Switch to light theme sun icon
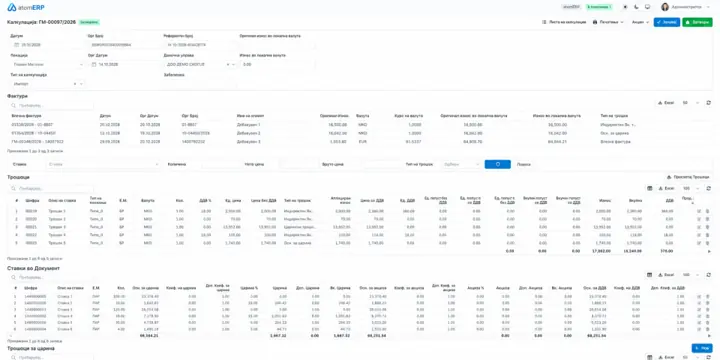The width and height of the screenshot is (720, 360). (625, 7)
